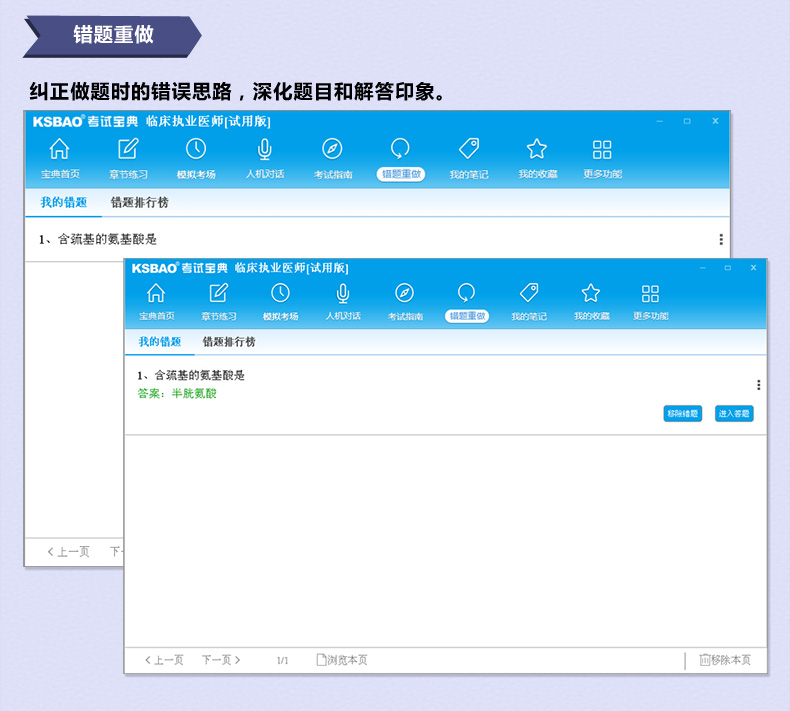Open 人机对话 microphone icon in front window
Viewport: 790px width, 711px height.
342,293
